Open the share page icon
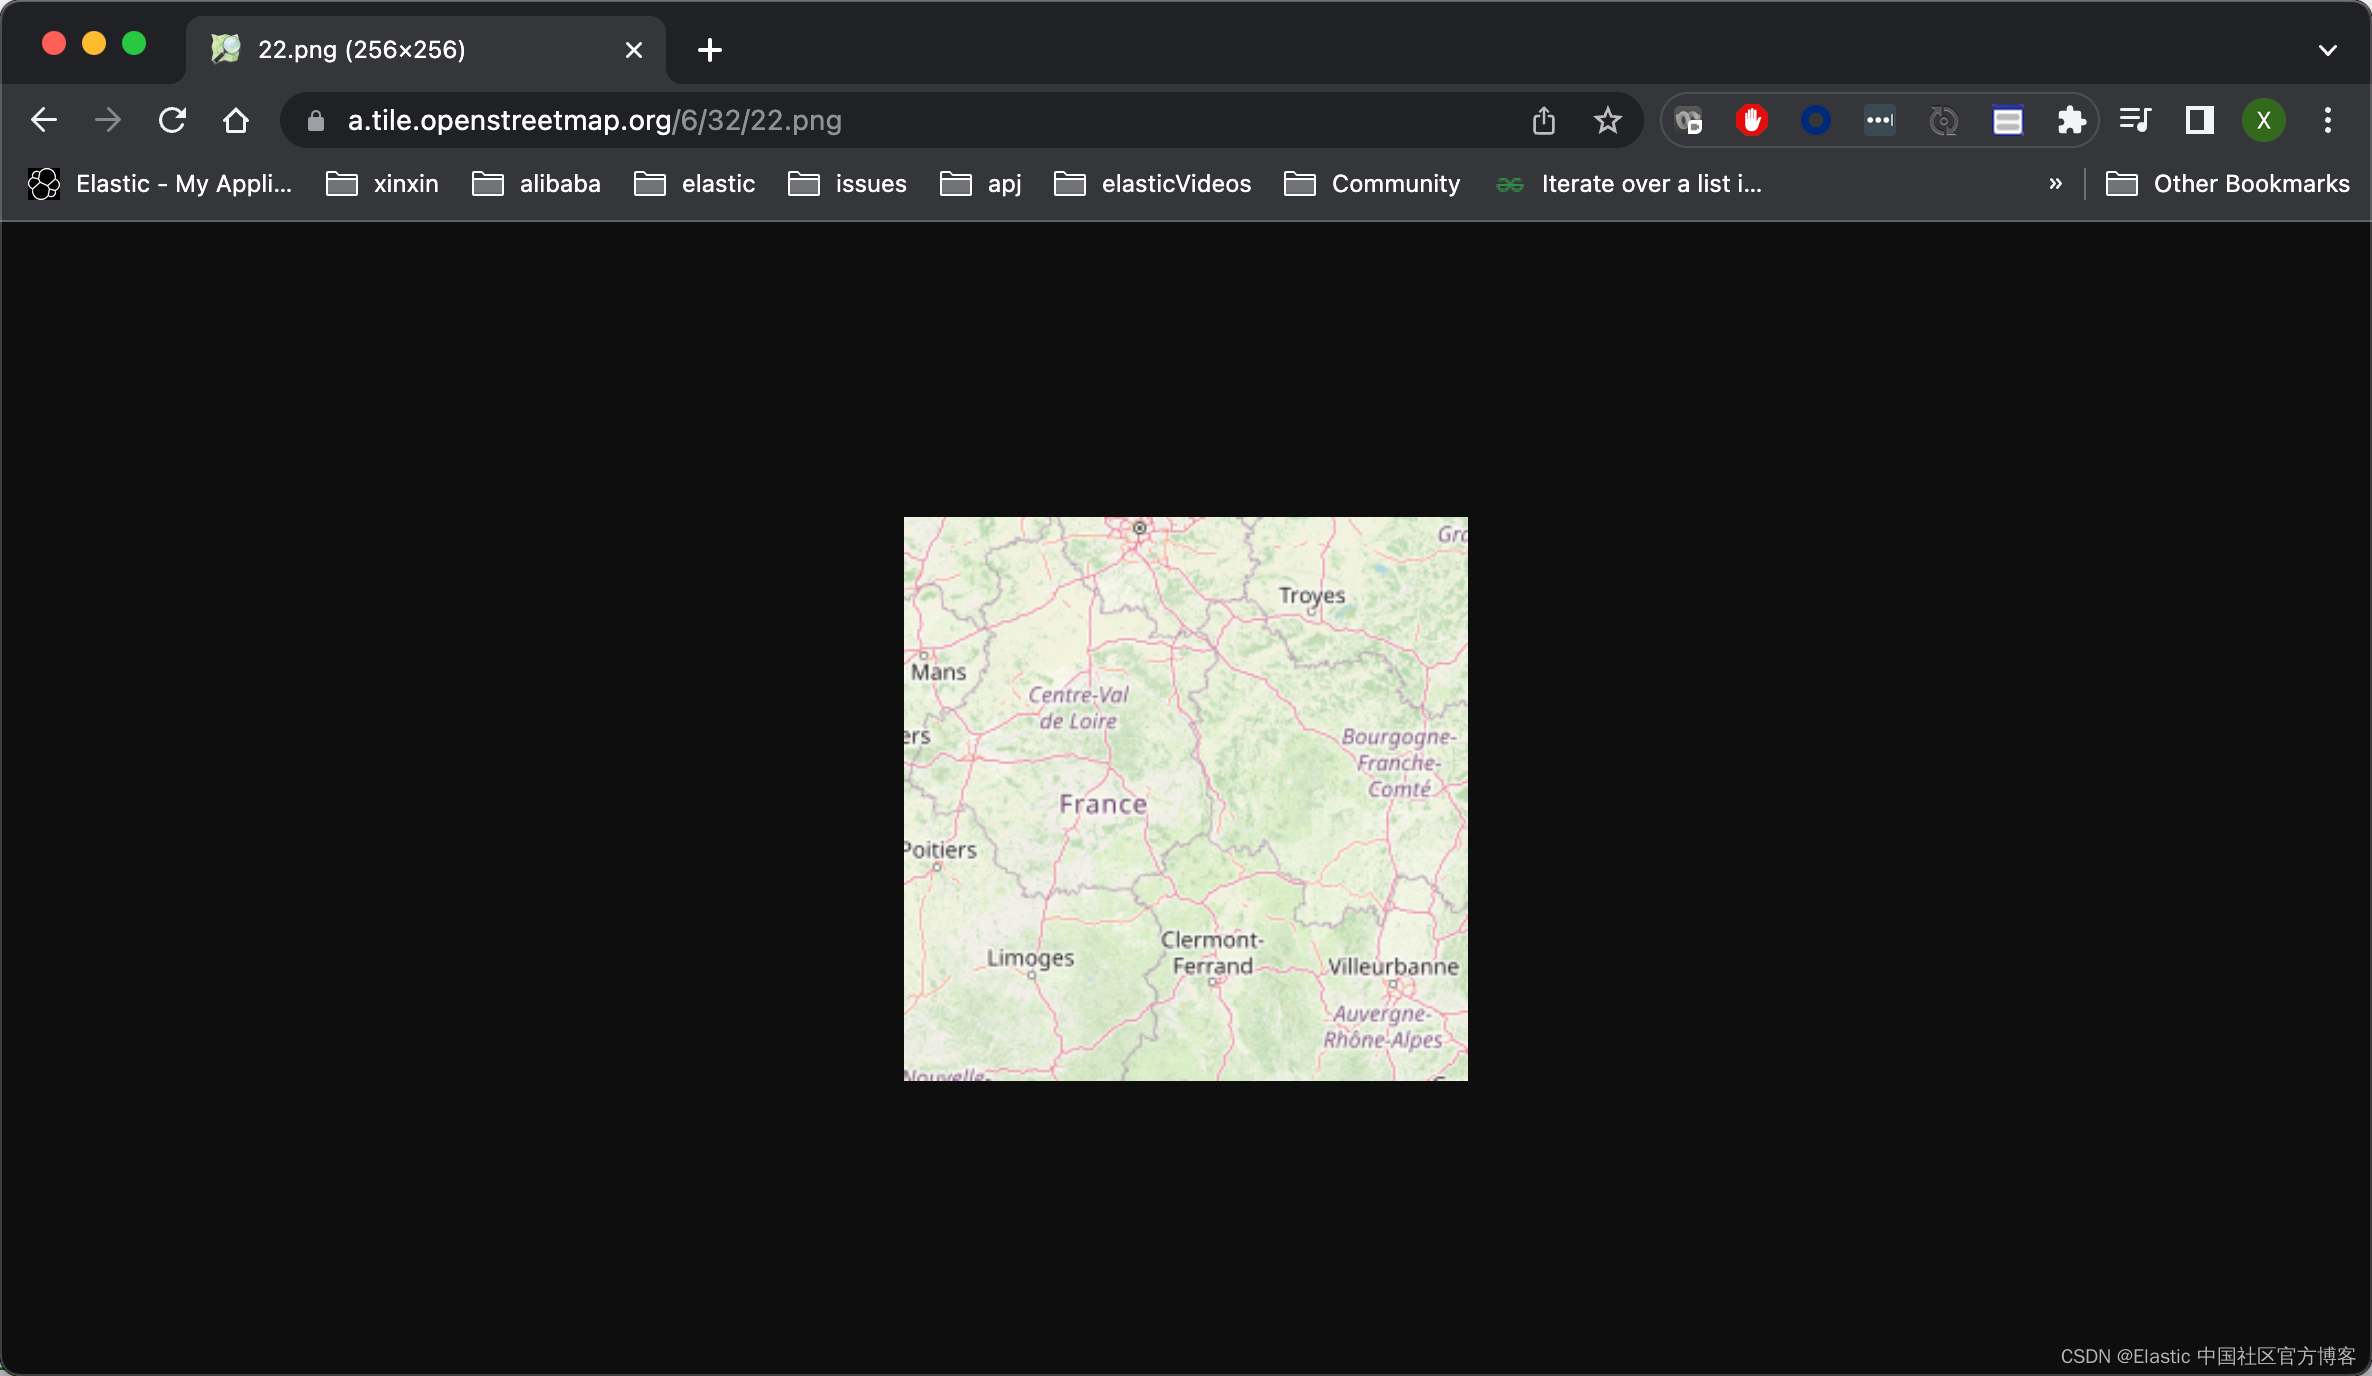 (x=1544, y=121)
